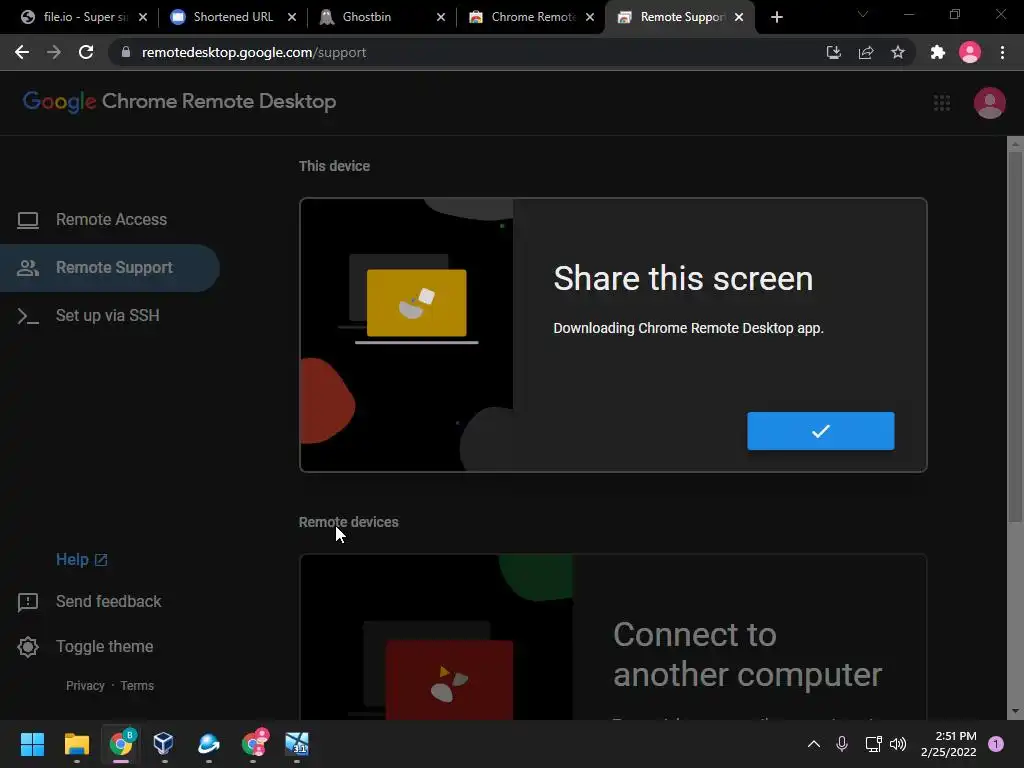This screenshot has height=768, width=1024.
Task: Click Send feedback in the sidebar
Action: pyautogui.click(x=90, y=601)
